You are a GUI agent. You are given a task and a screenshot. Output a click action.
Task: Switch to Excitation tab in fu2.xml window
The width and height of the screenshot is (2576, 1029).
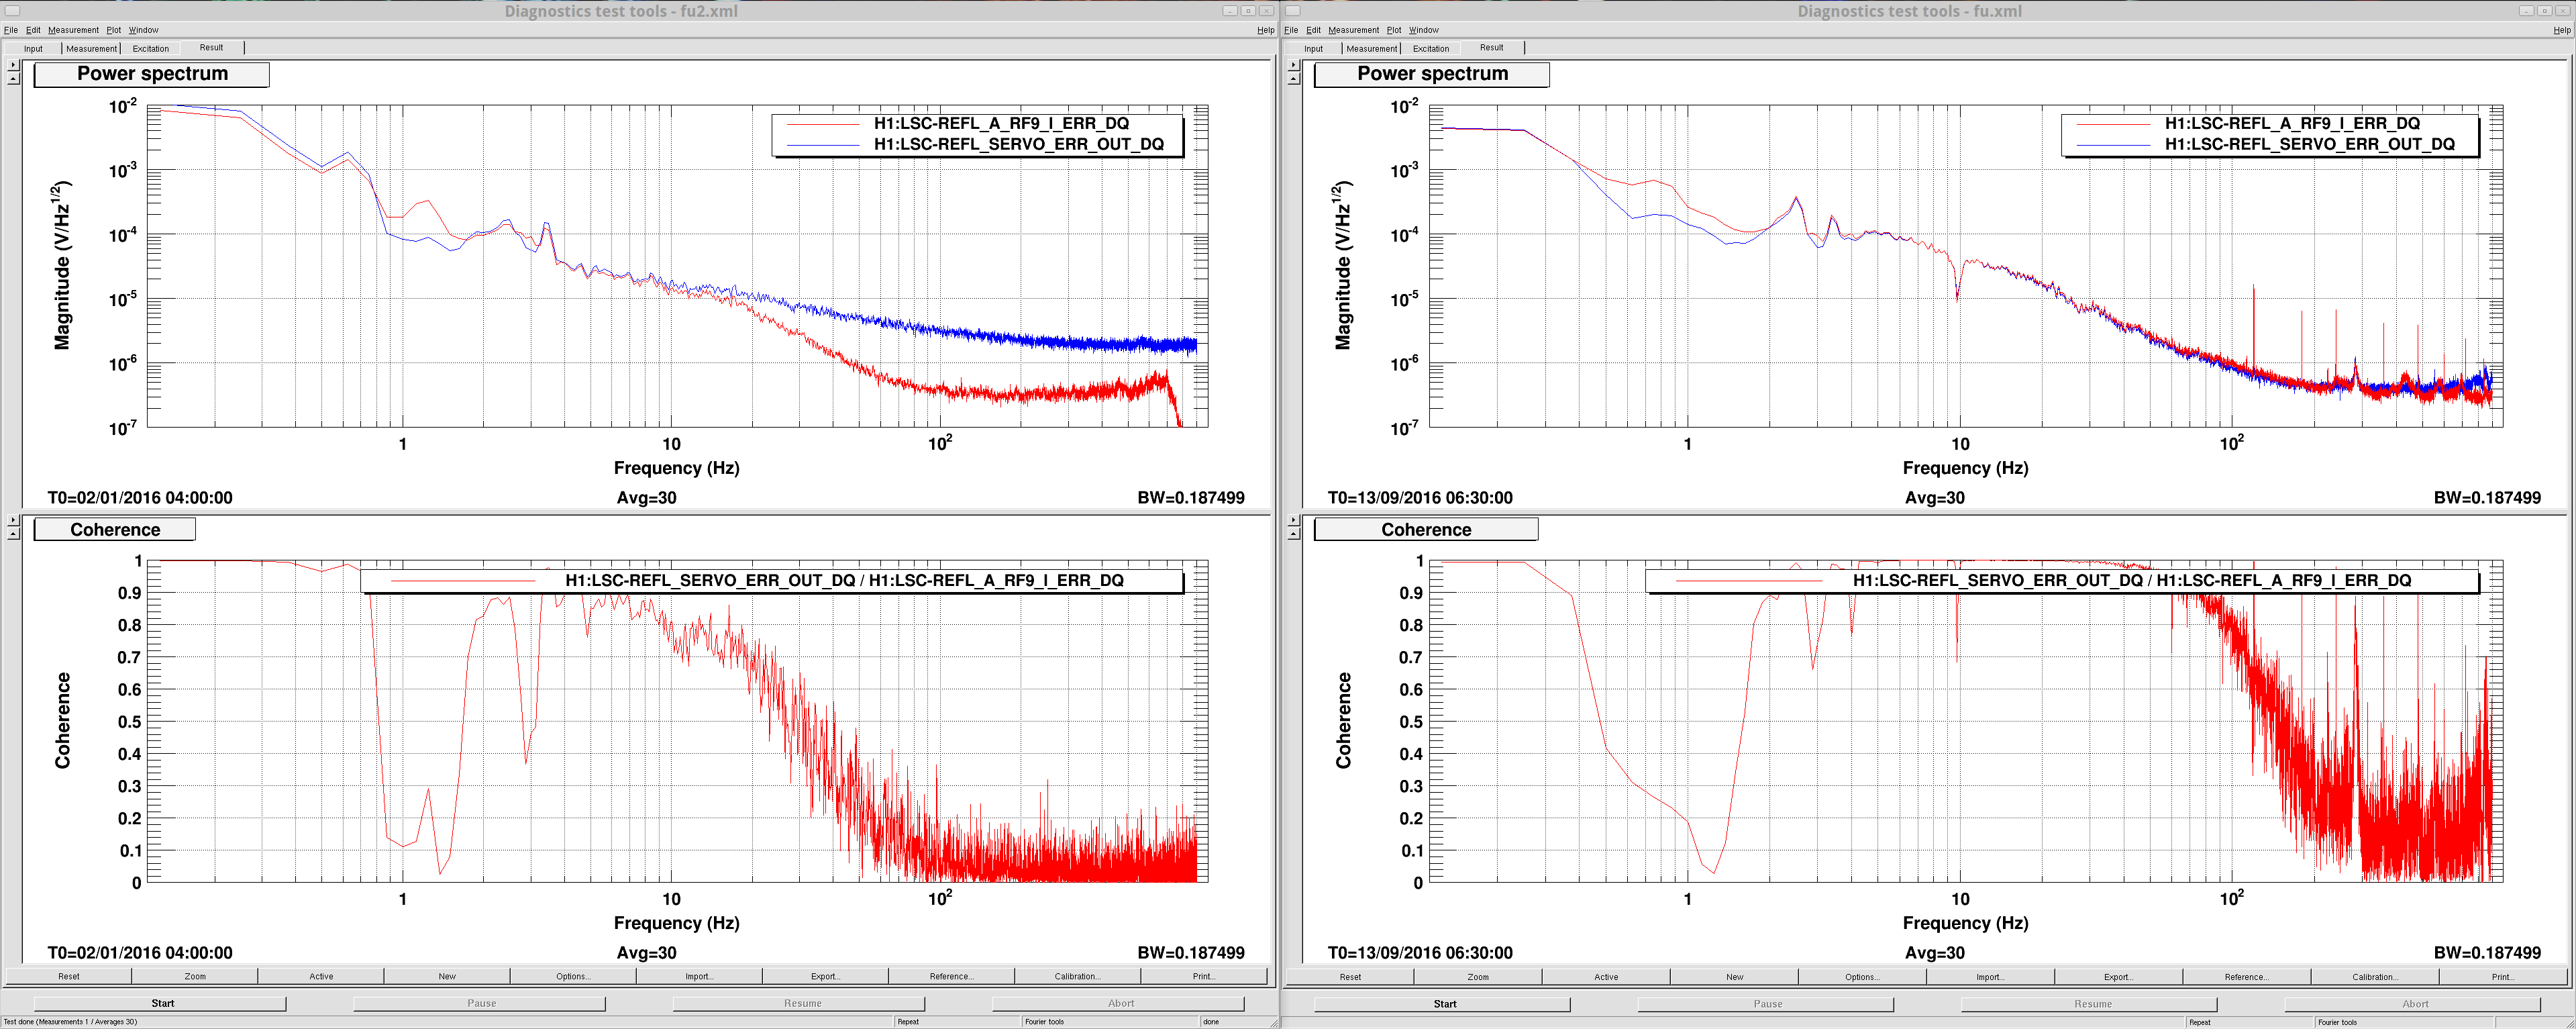(151, 48)
